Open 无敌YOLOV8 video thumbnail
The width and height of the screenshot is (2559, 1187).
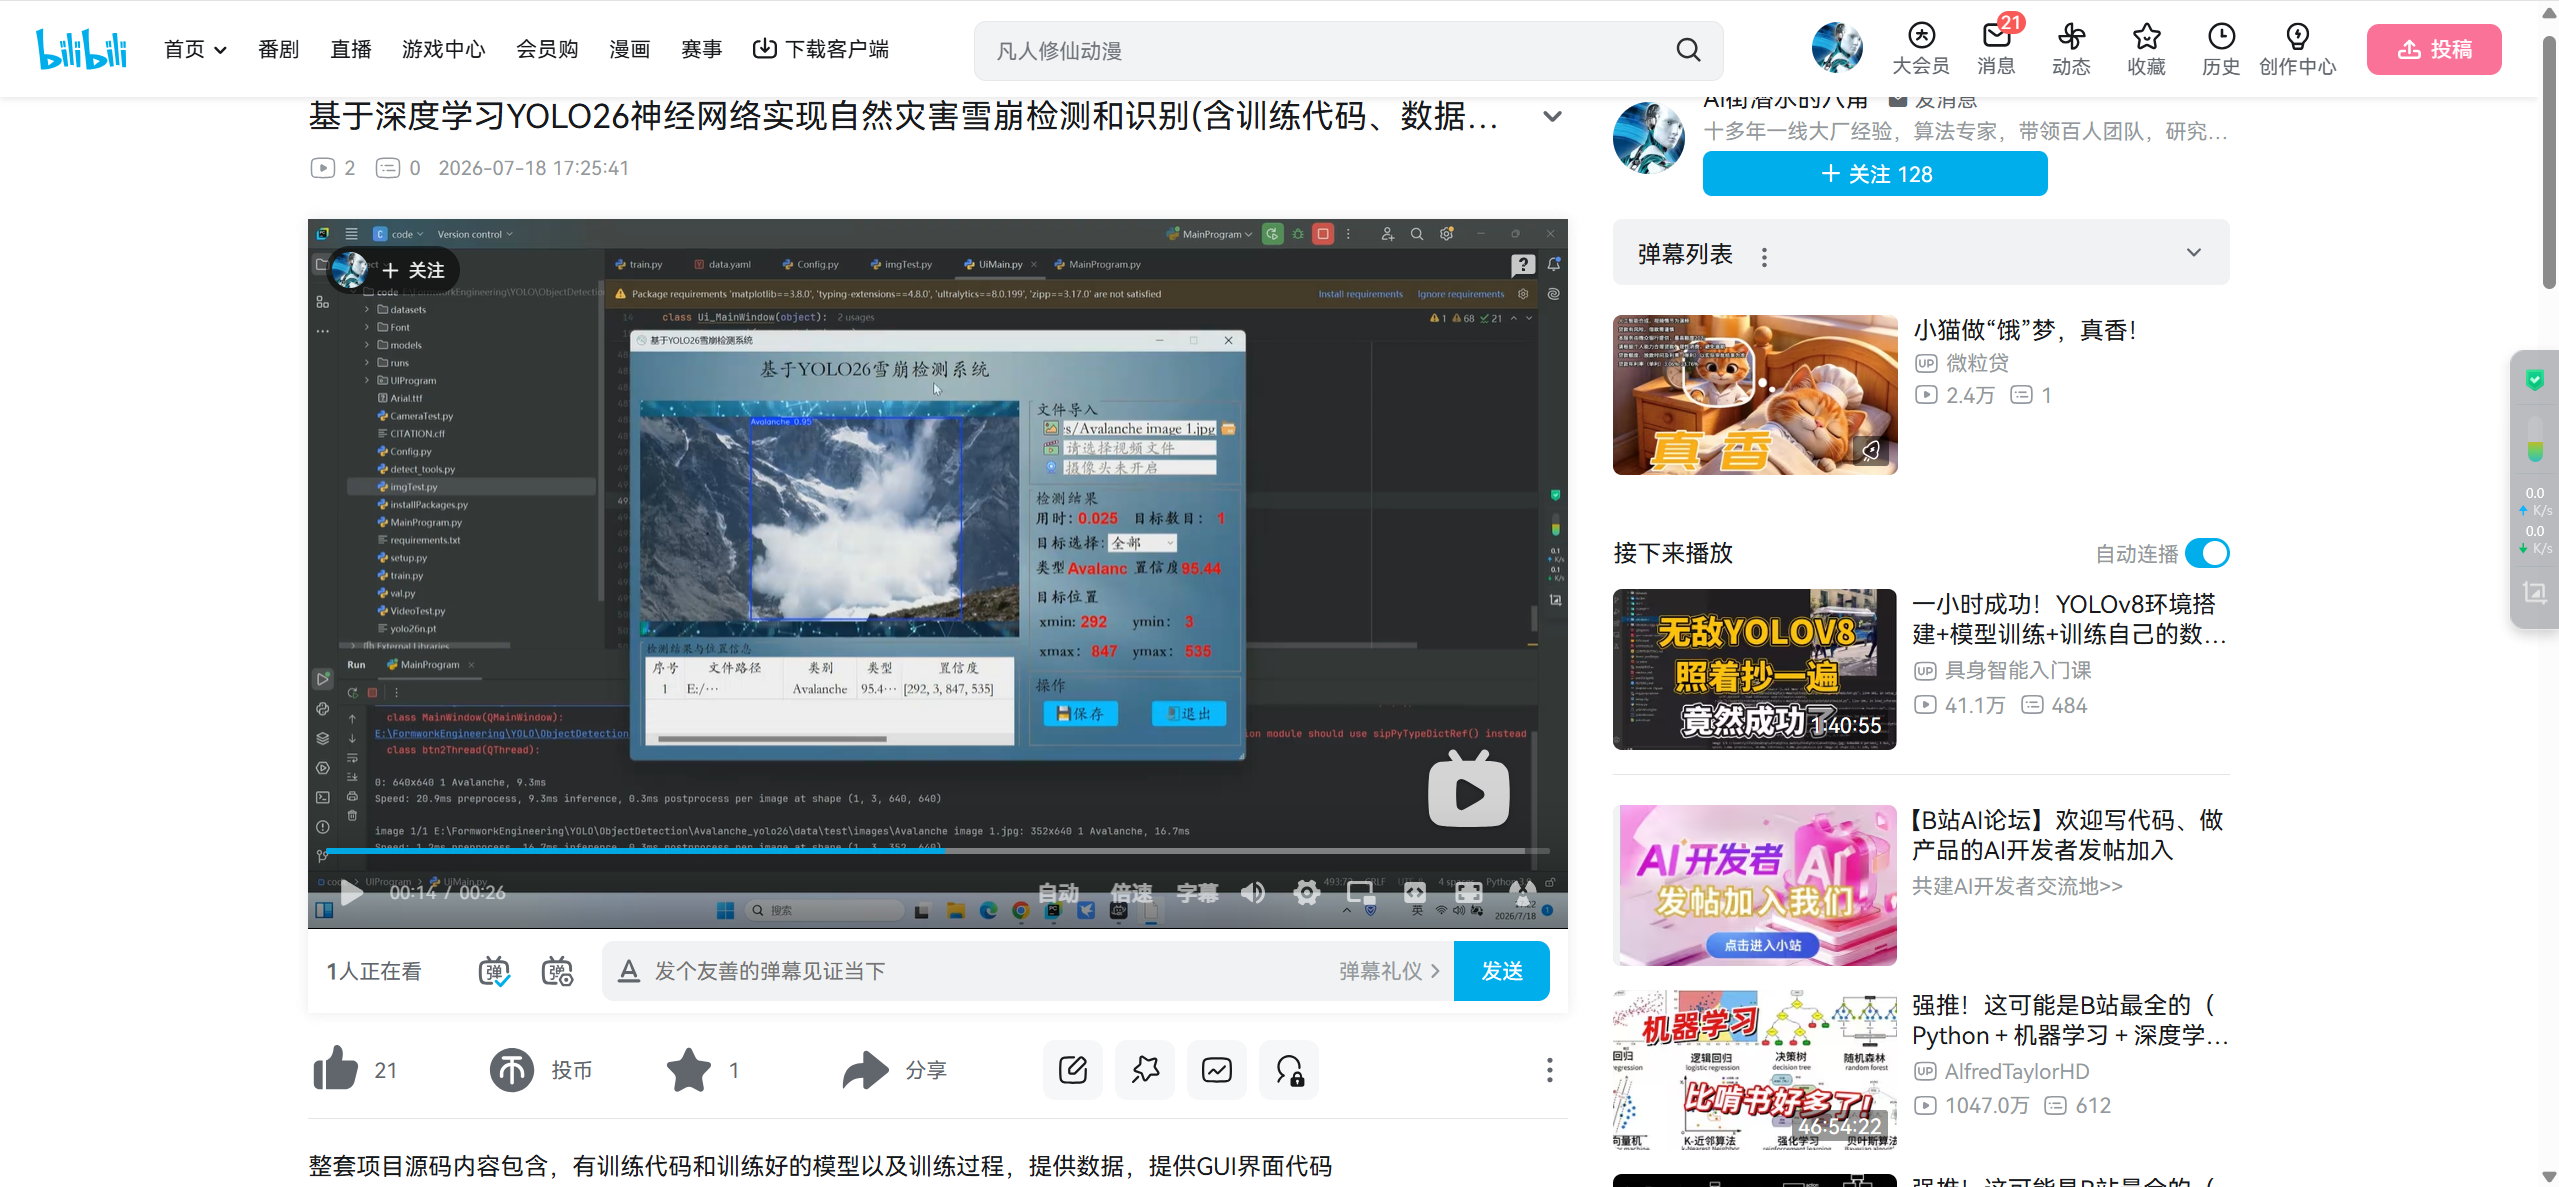pos(1755,669)
